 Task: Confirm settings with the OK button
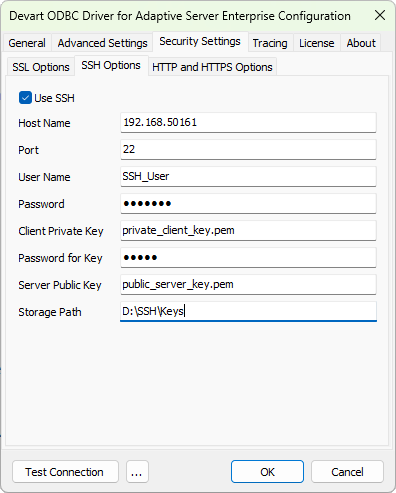[x=267, y=472]
